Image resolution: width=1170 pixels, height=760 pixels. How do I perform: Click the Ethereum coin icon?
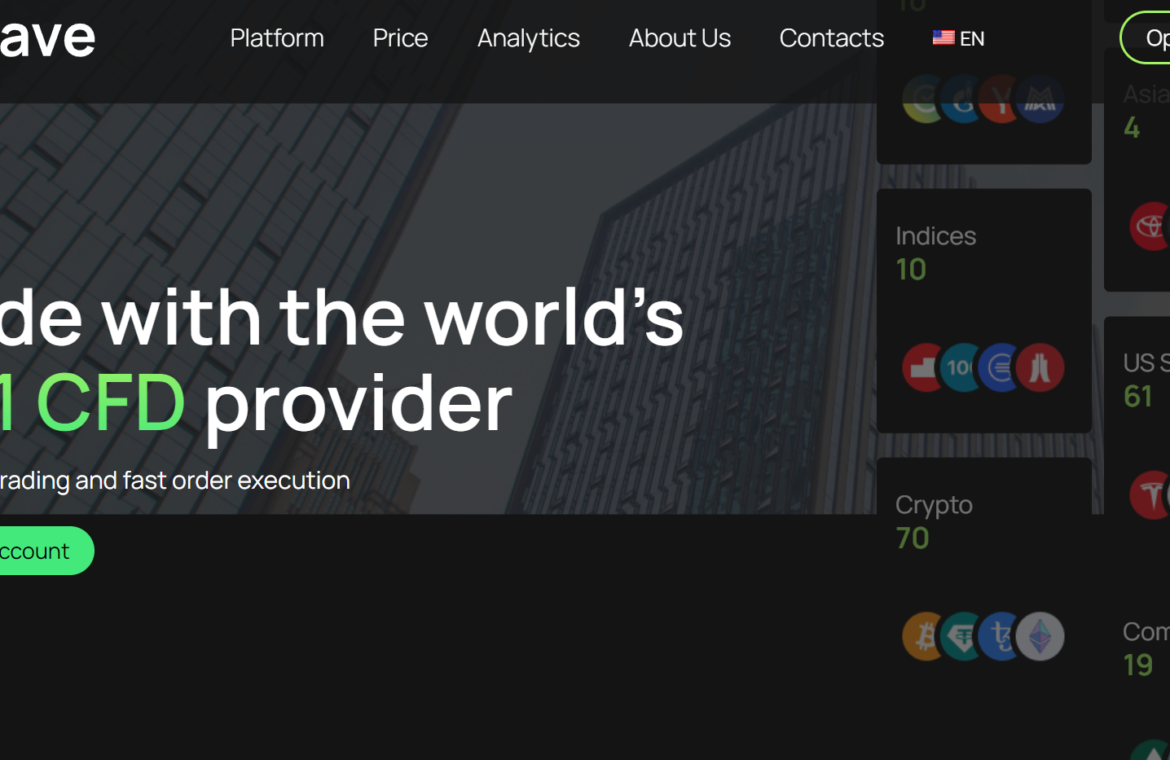1041,636
